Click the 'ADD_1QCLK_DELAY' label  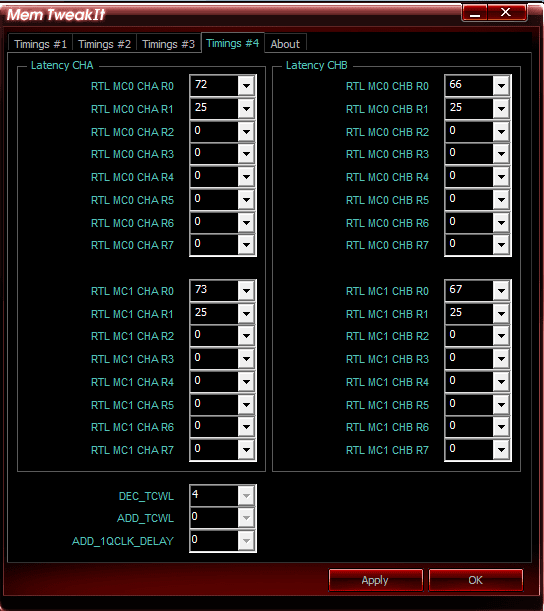click(123, 541)
